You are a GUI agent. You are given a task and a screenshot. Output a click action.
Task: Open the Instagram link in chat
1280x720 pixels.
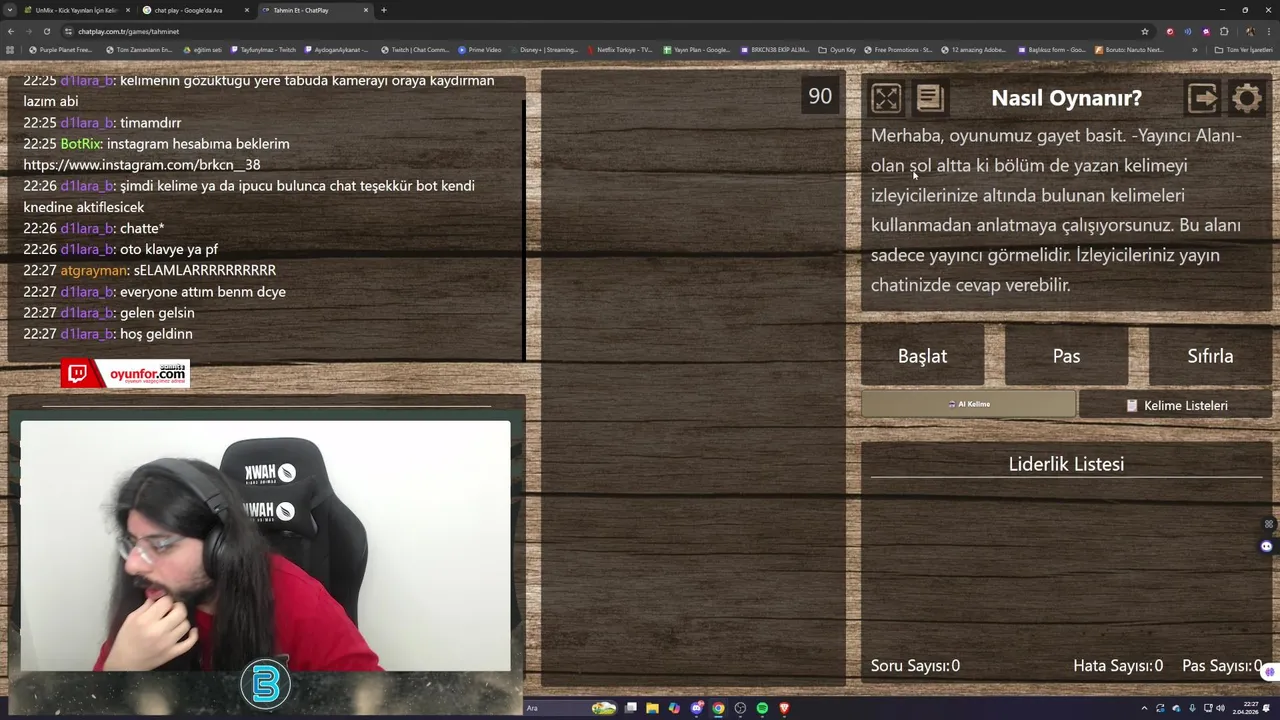click(x=142, y=165)
